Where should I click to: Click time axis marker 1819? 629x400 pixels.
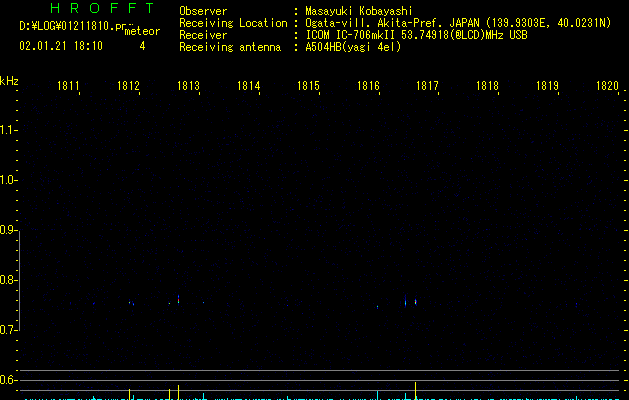547,86
